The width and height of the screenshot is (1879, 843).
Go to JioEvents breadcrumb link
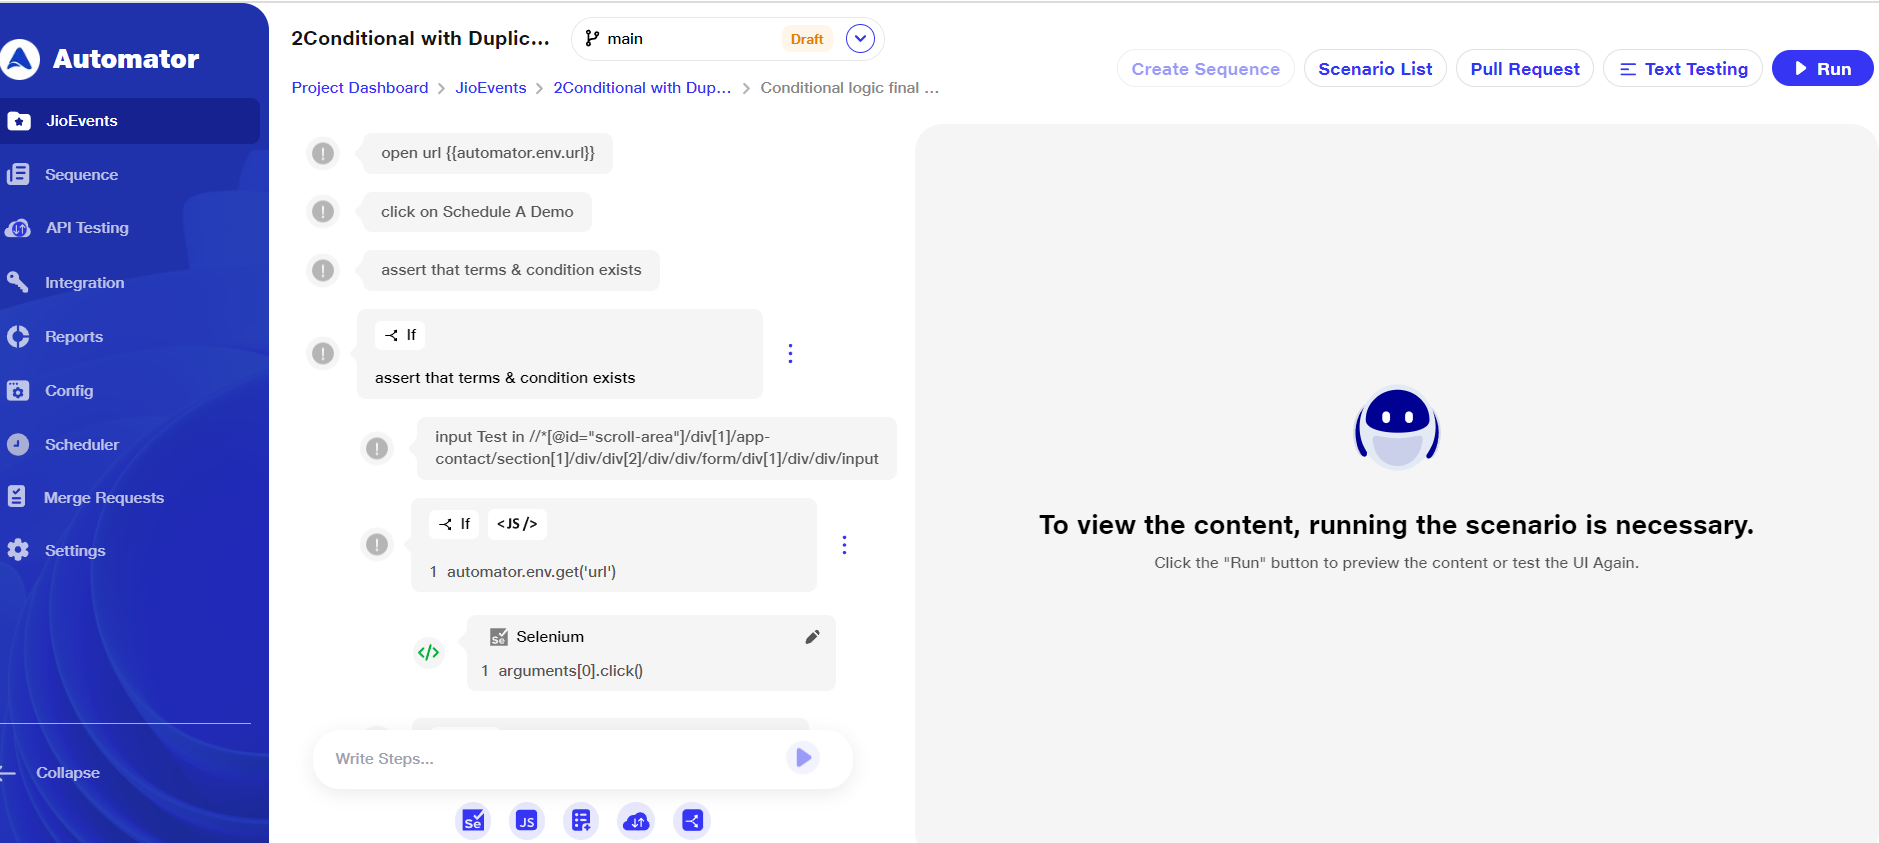point(491,88)
